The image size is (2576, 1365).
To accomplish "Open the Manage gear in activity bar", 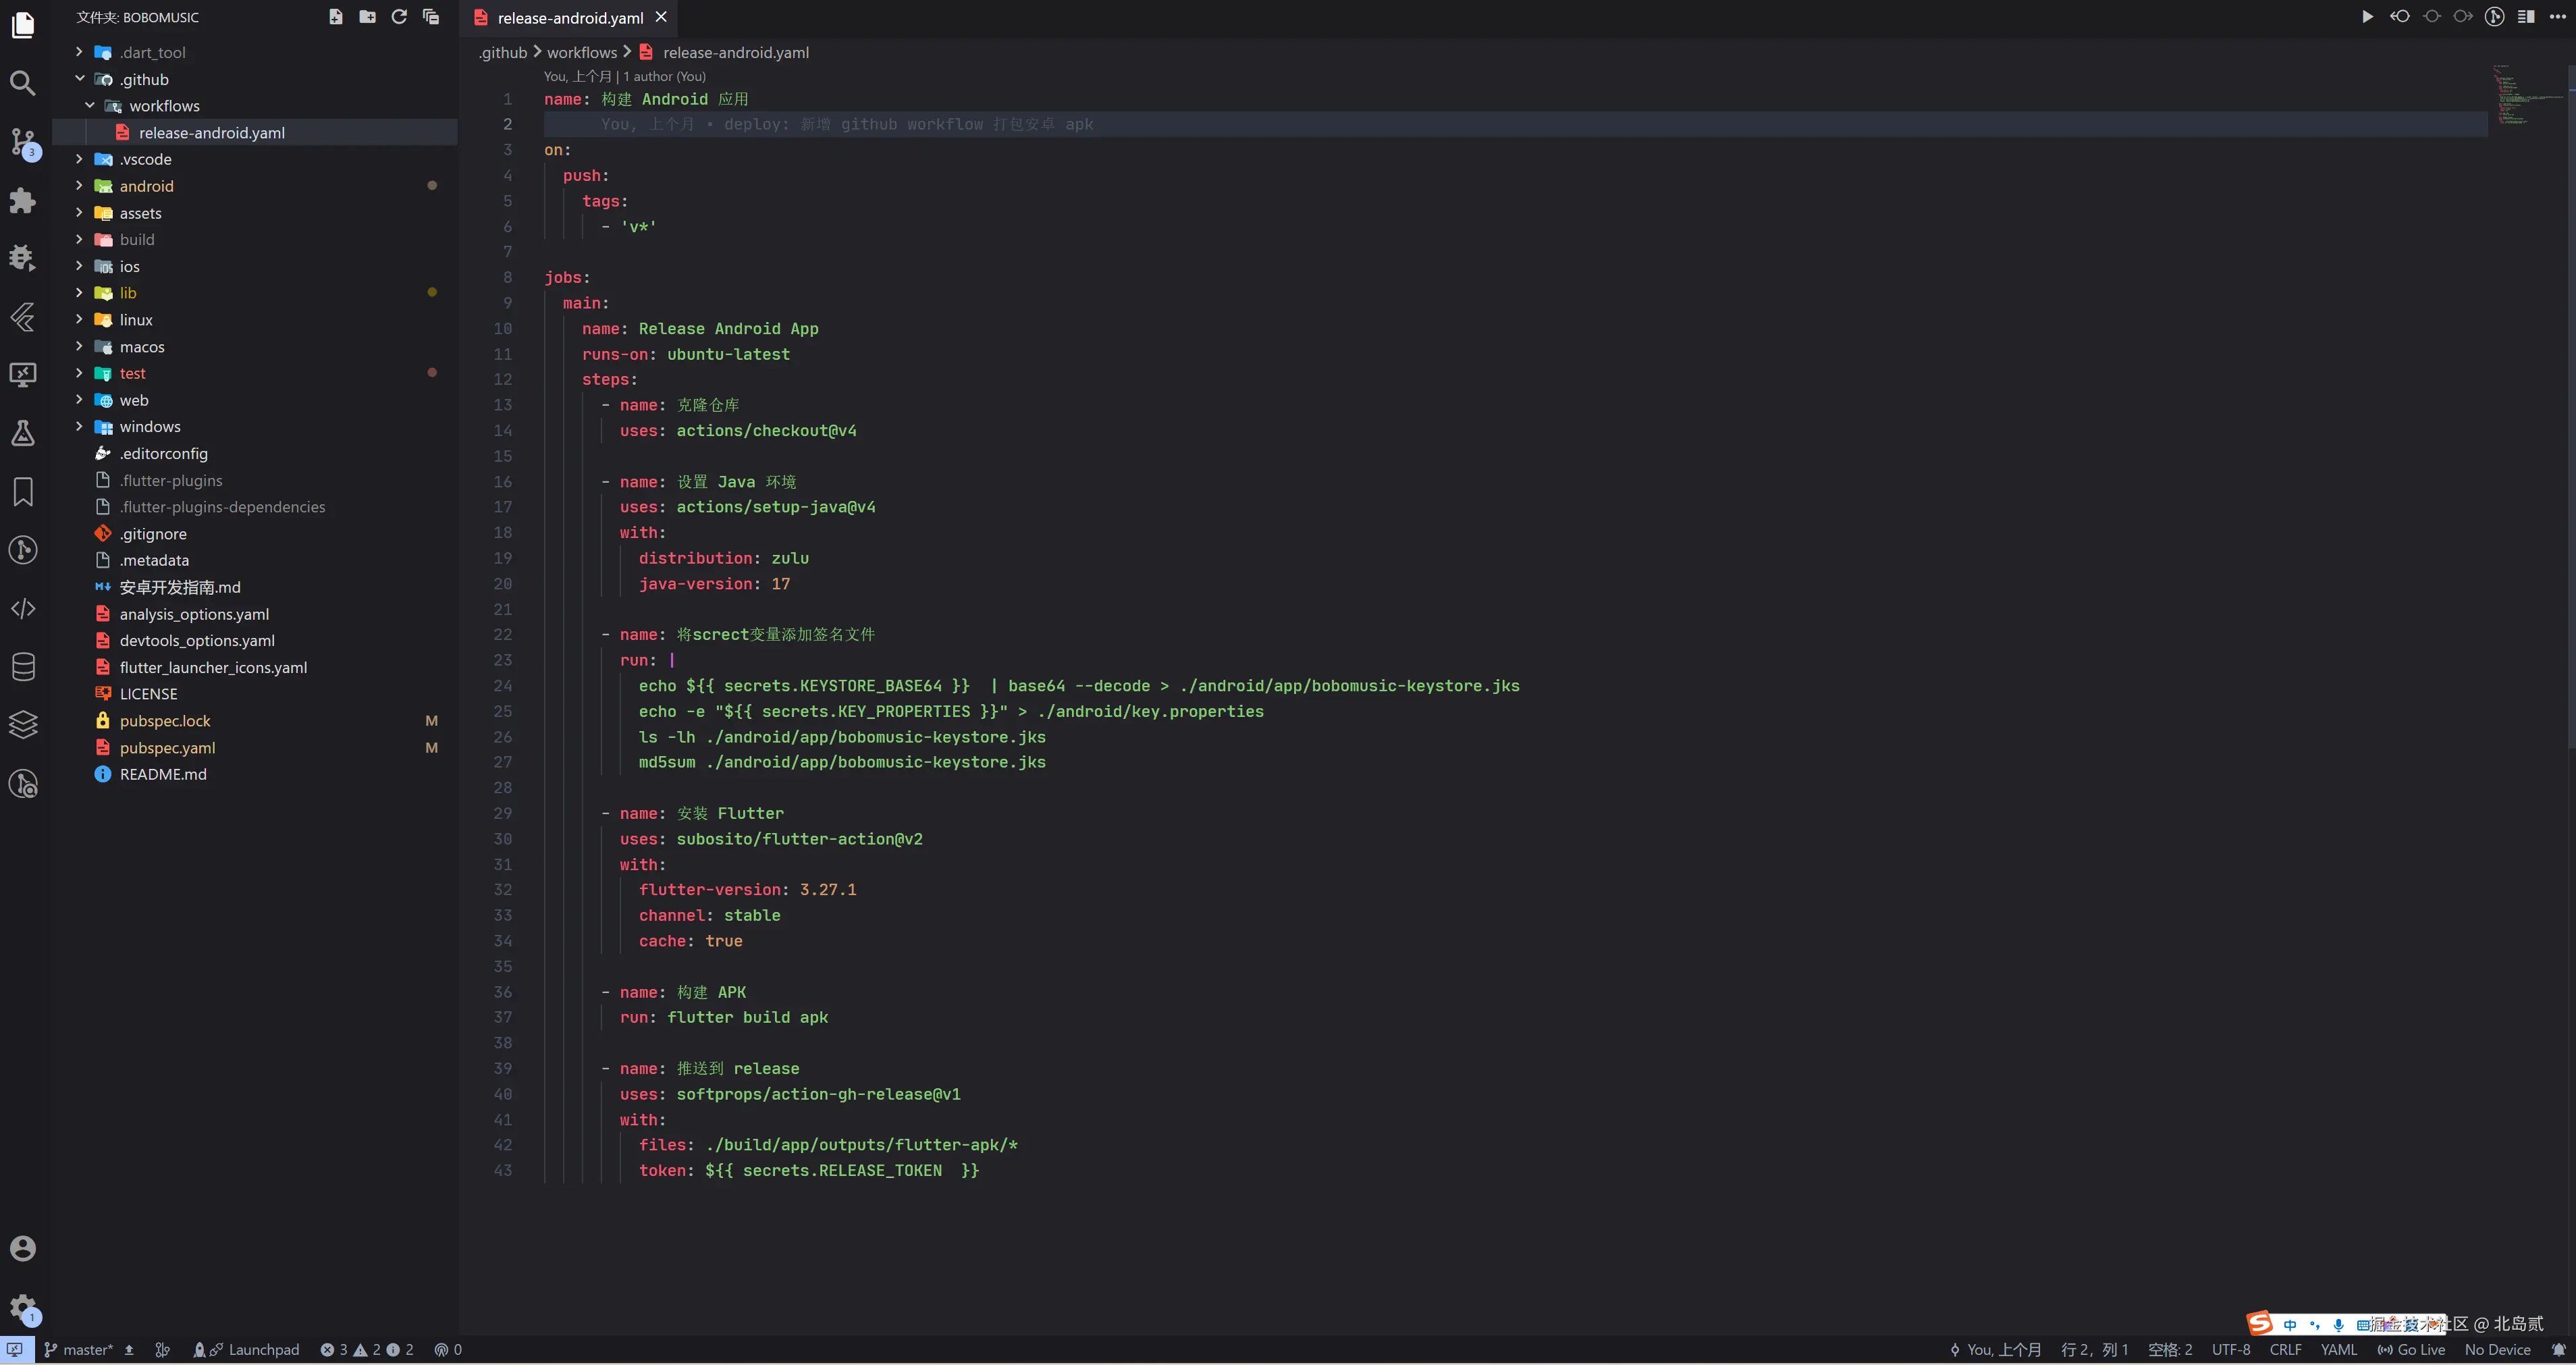I will click(22, 1307).
